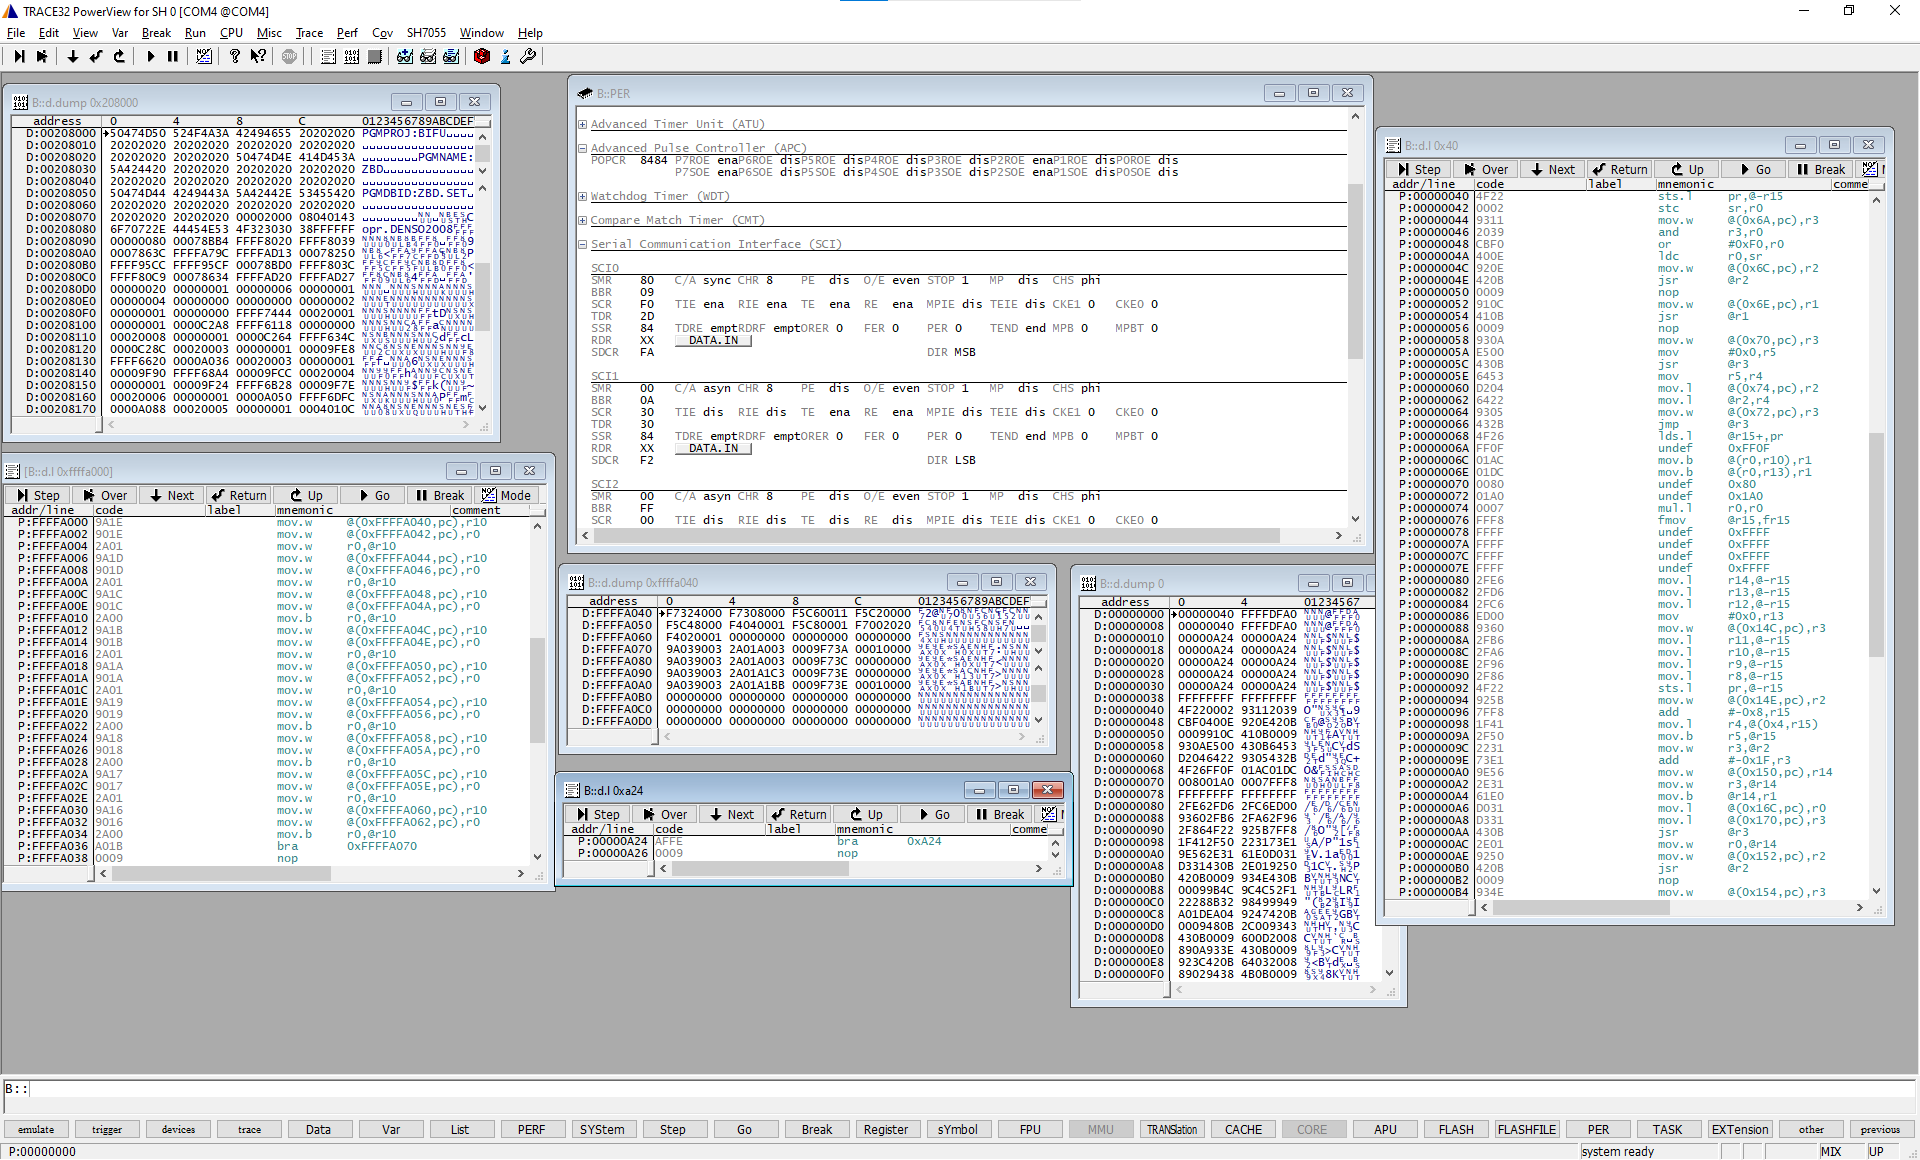Image resolution: width=1920 pixels, height=1160 pixels.
Task: Click the Step Over toolbar icon
Action: coord(42,57)
